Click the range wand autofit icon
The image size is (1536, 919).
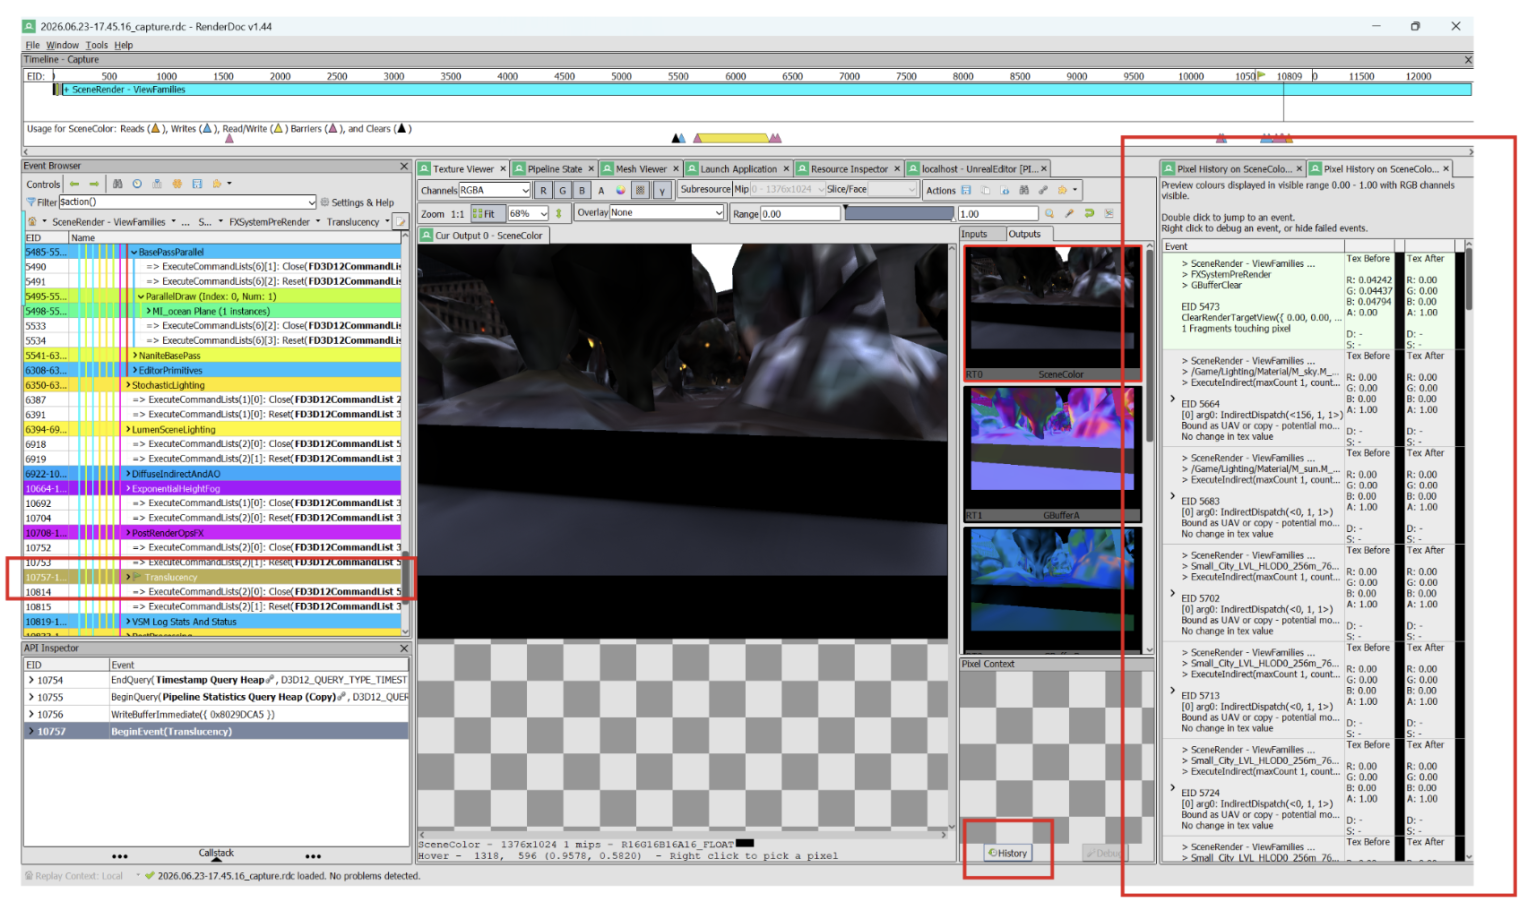[1069, 213]
